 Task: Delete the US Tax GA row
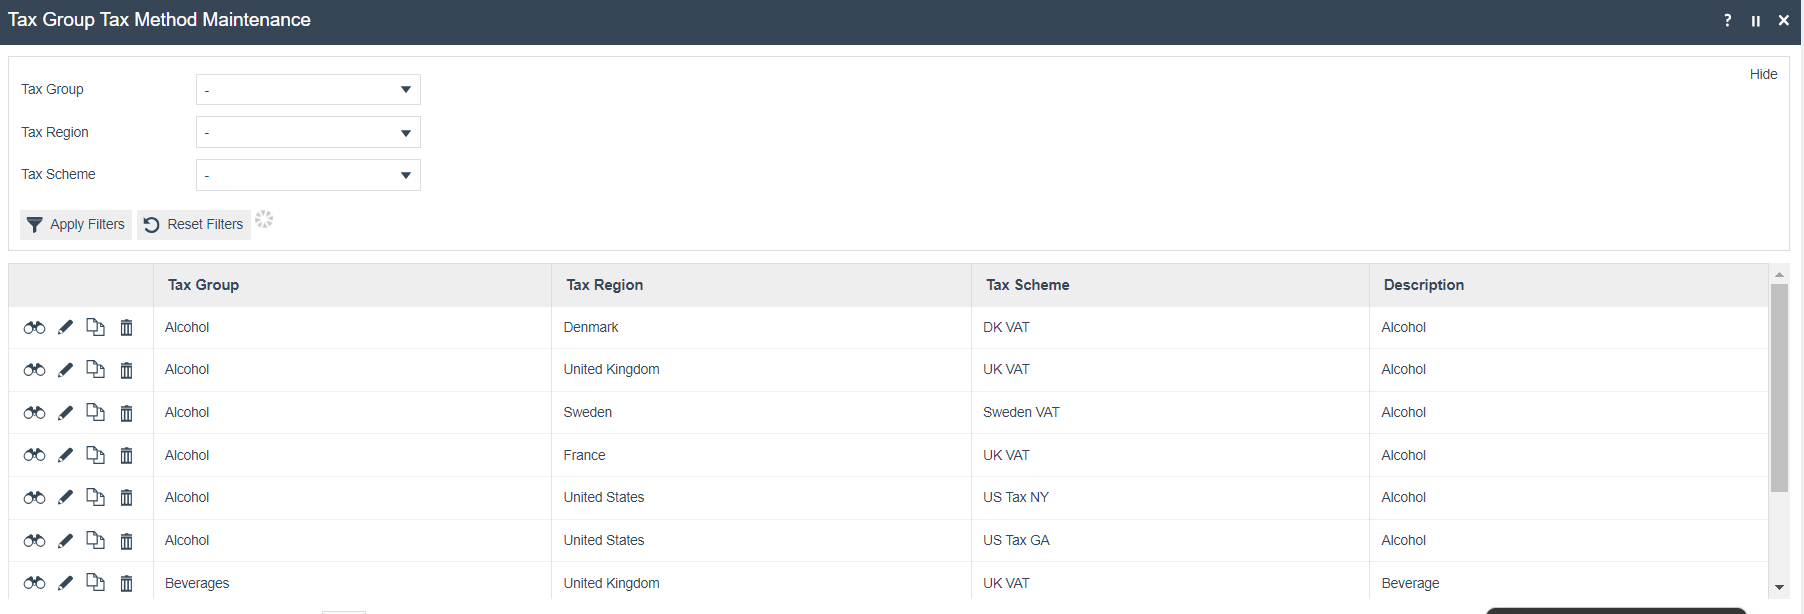(x=126, y=540)
